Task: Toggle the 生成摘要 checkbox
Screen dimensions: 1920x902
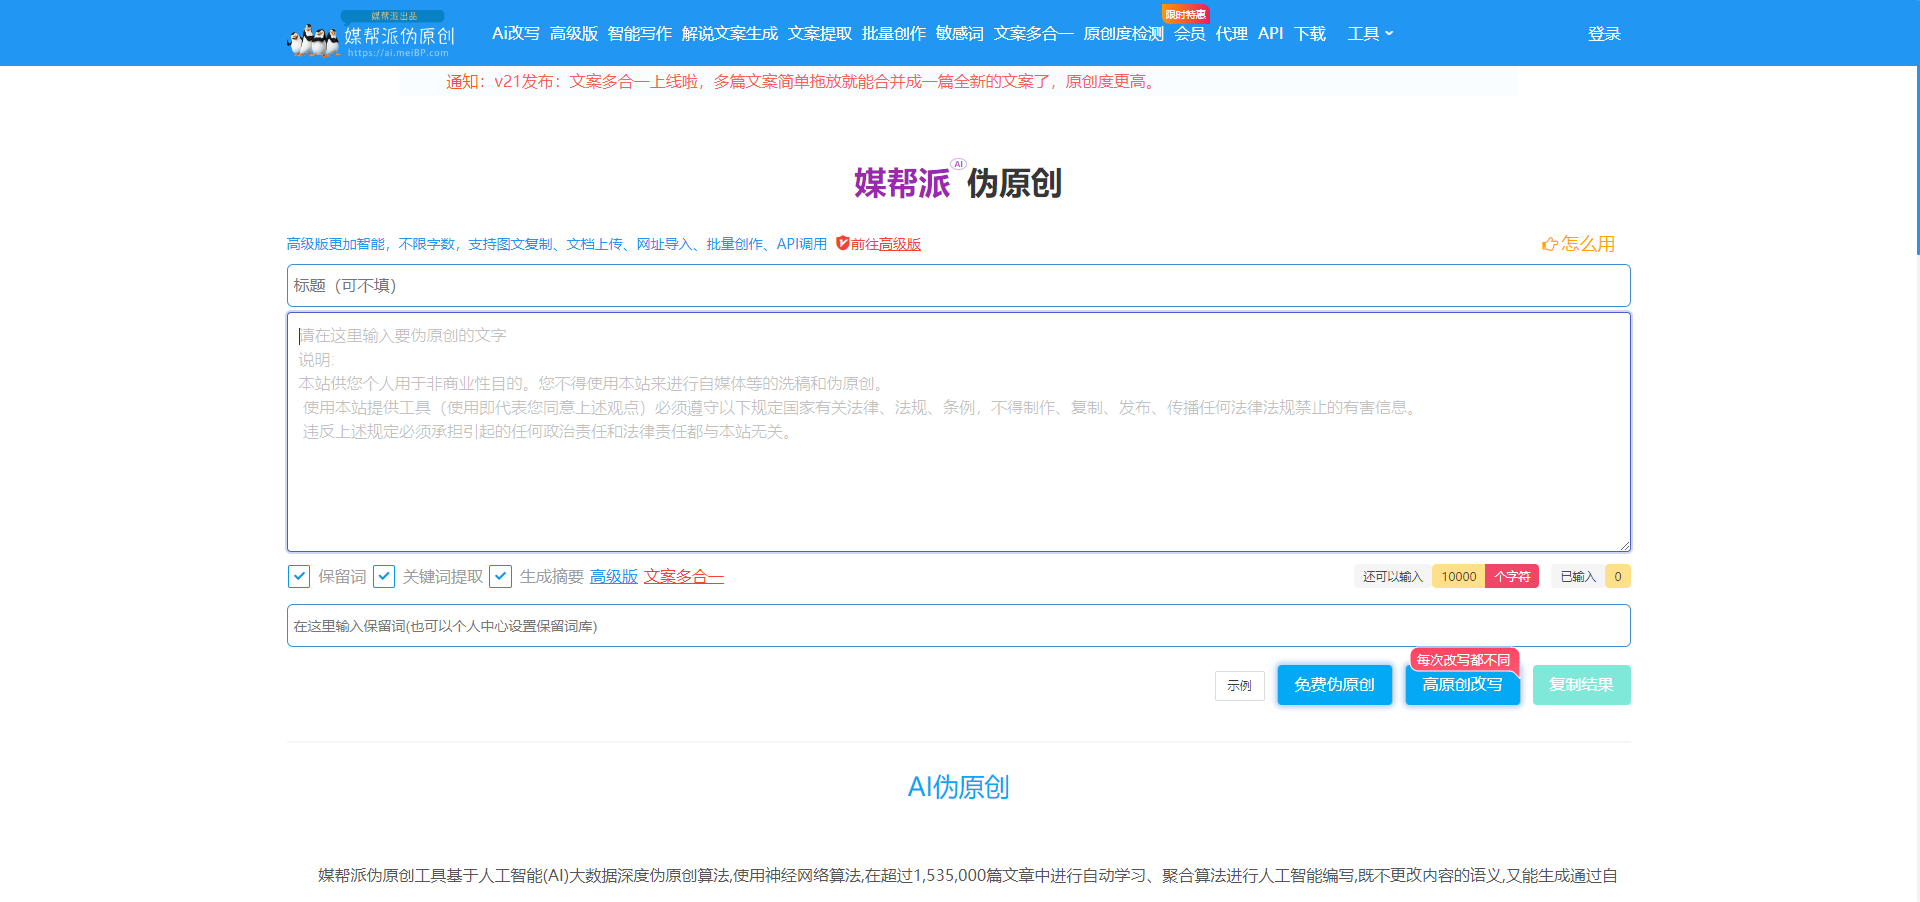Action: click(x=500, y=577)
